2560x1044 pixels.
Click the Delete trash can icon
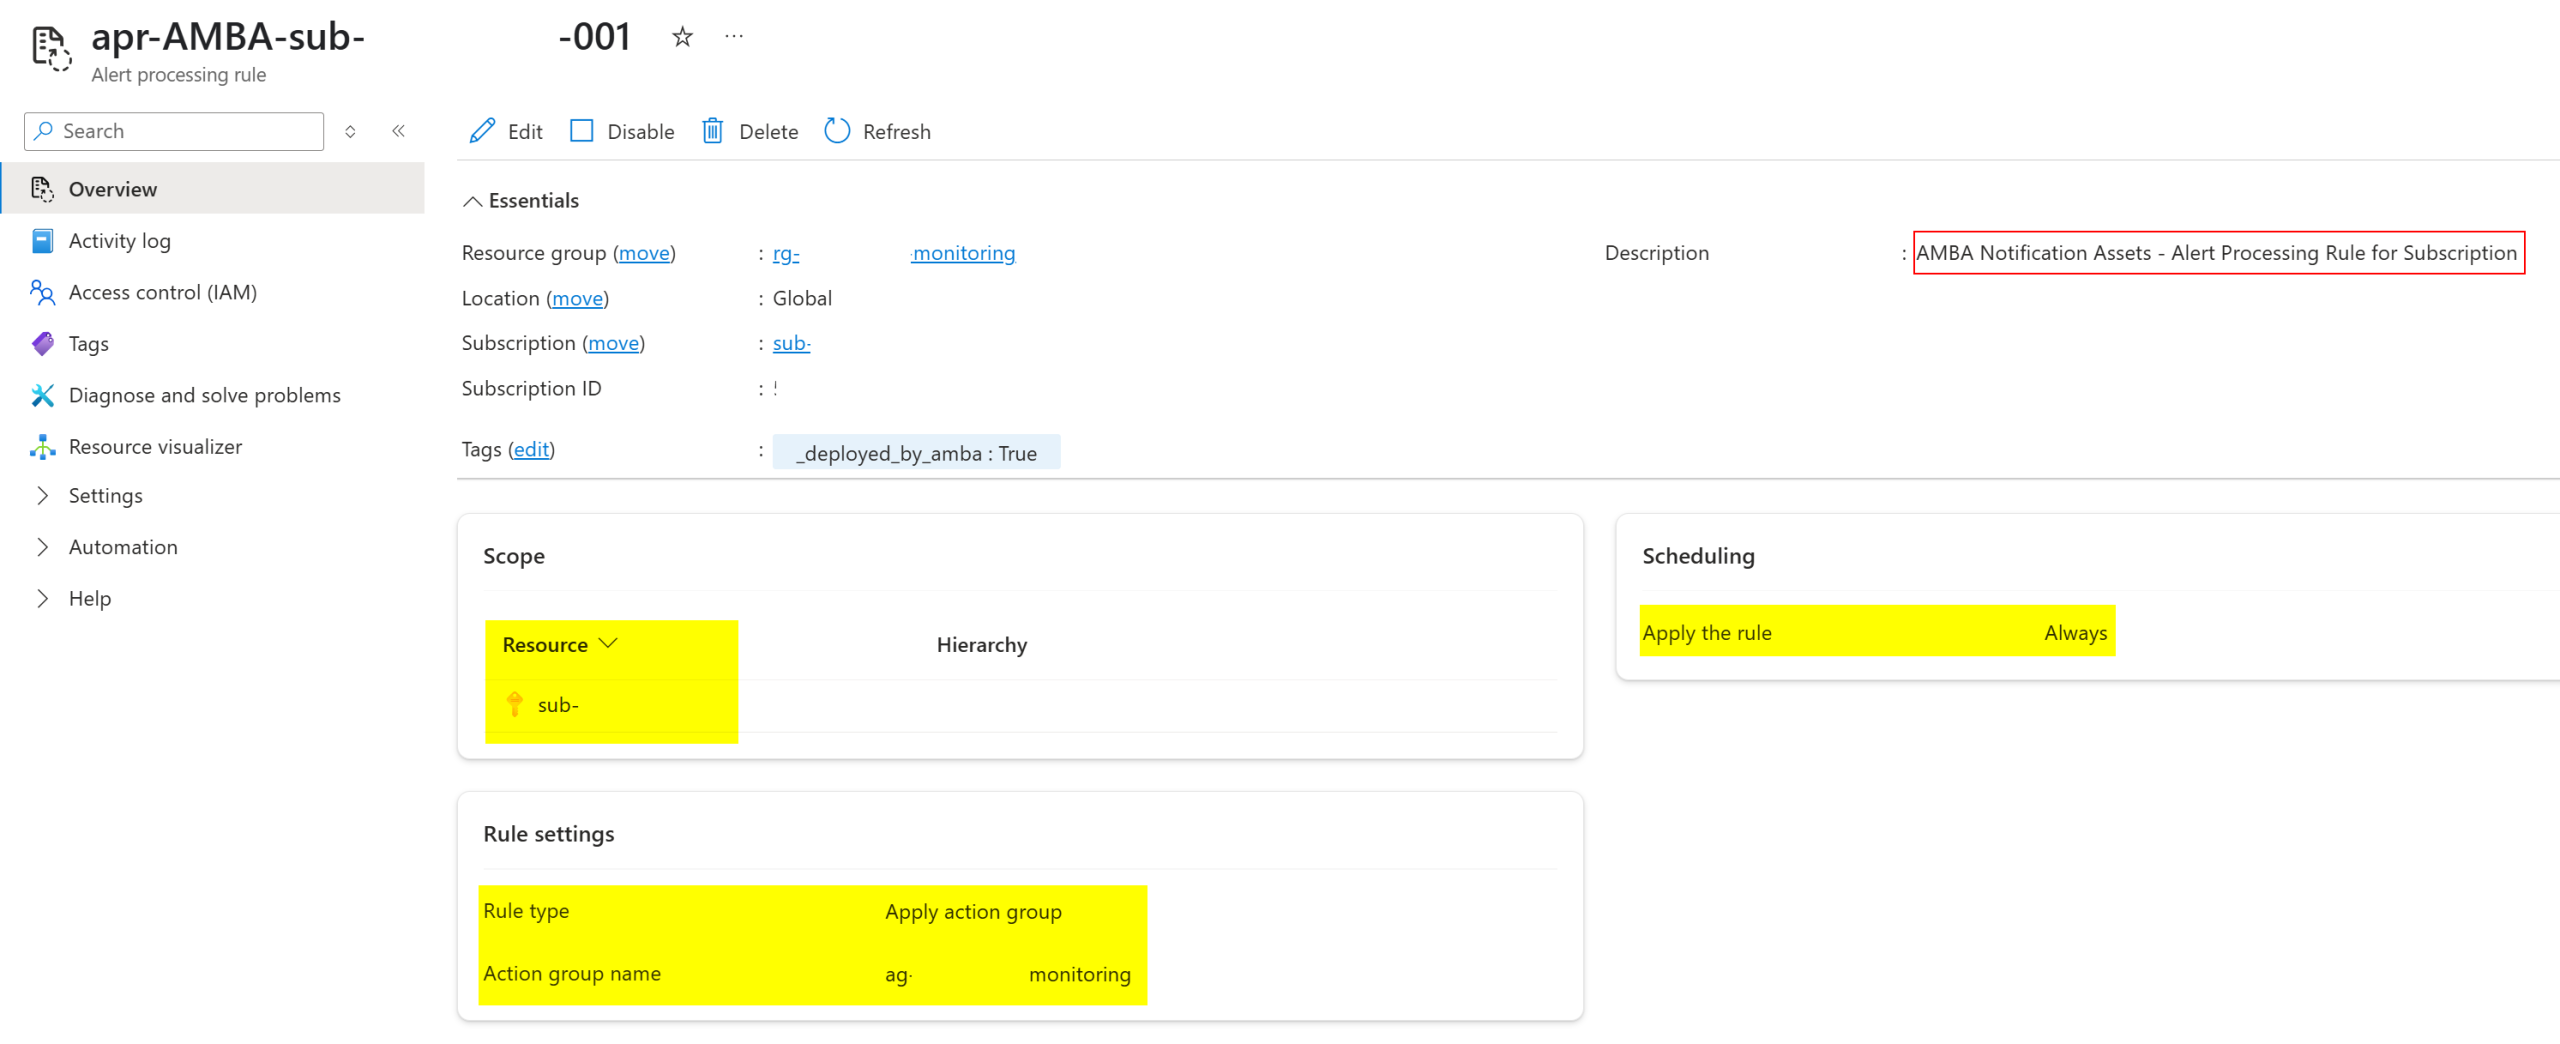click(712, 131)
